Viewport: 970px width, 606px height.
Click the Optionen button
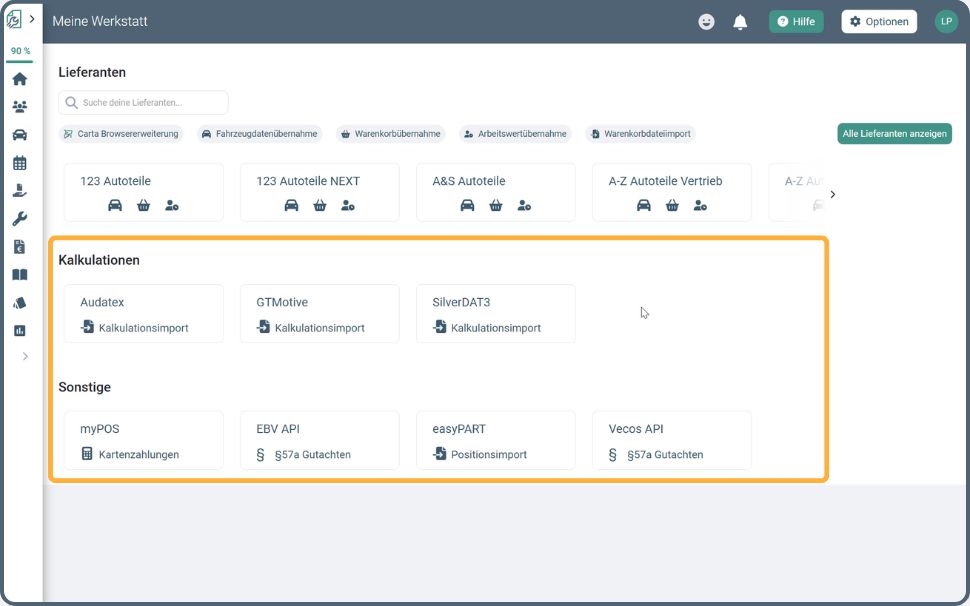pos(879,22)
